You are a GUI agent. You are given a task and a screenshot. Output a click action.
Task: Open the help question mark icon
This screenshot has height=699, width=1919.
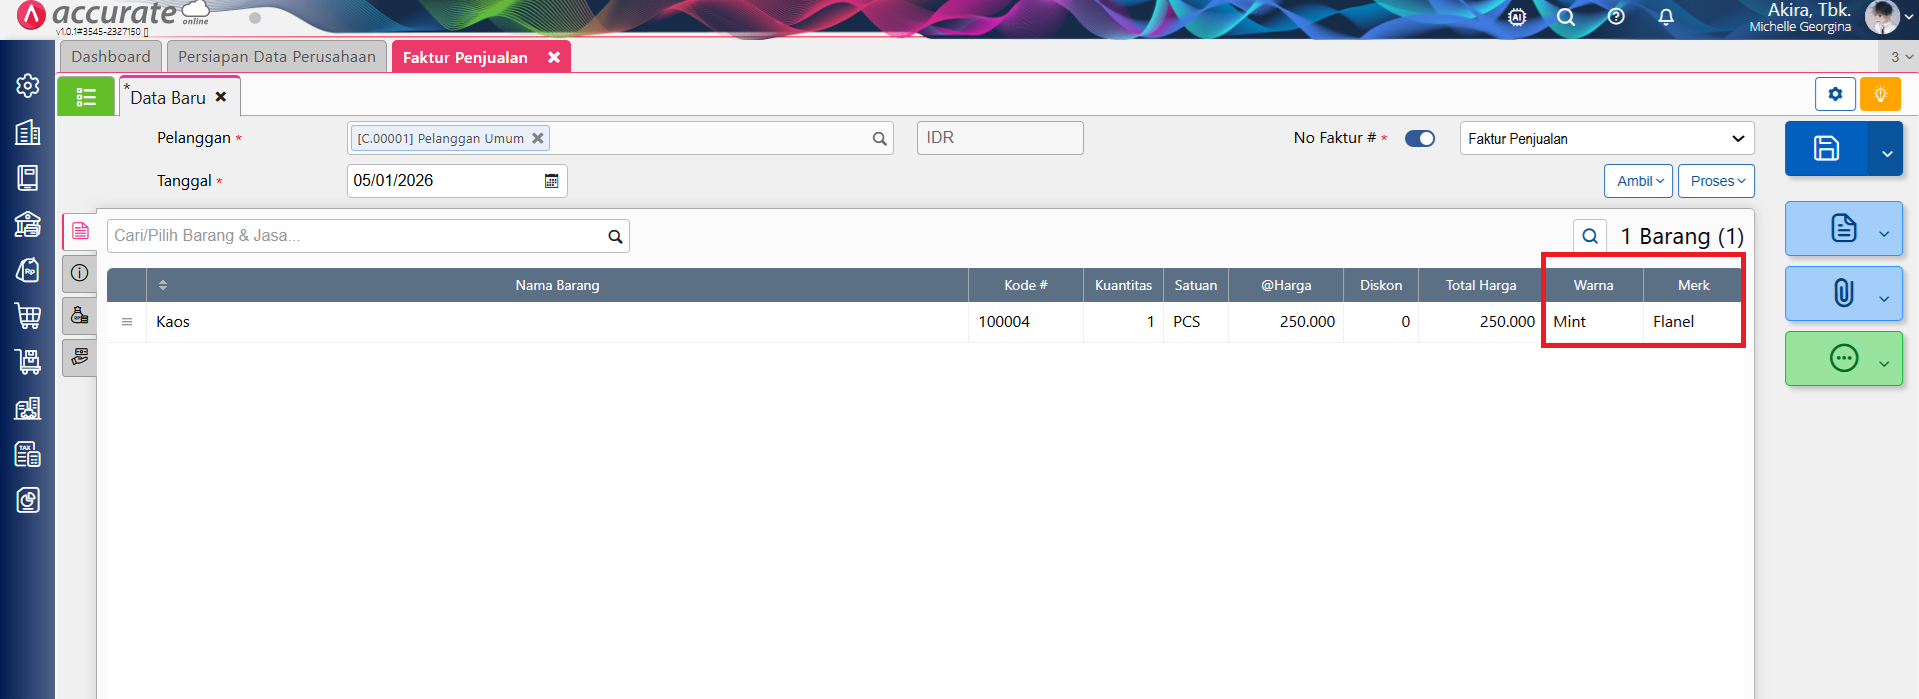pos(1616,17)
